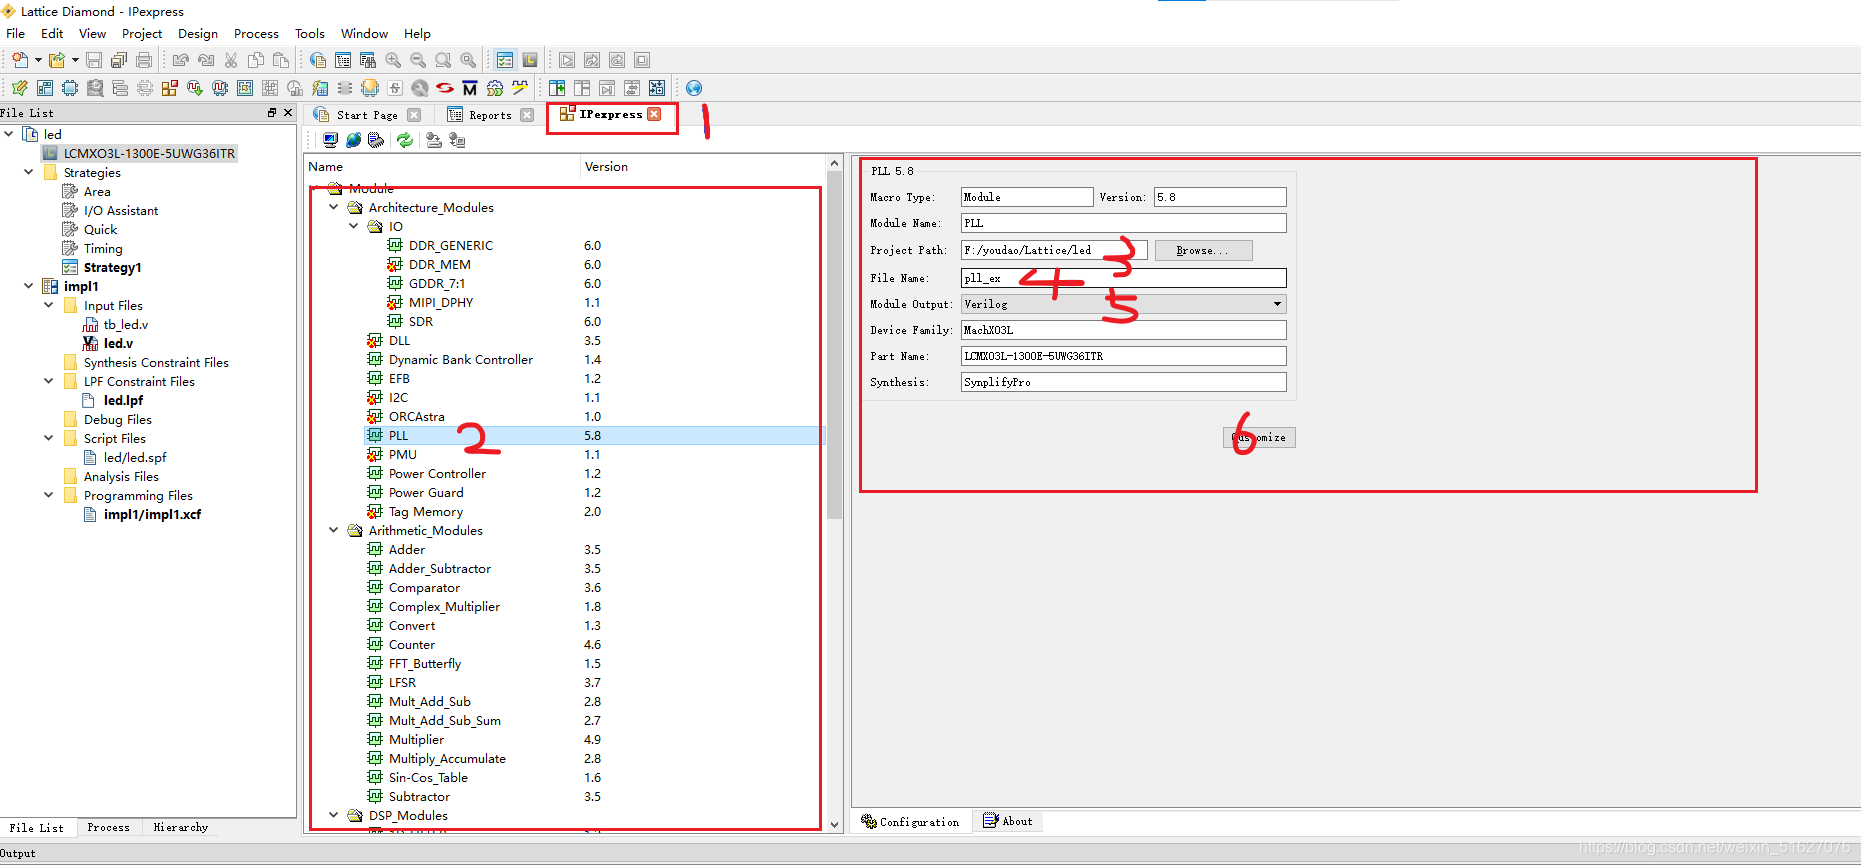Collapse the Strategies folder

point(29,172)
